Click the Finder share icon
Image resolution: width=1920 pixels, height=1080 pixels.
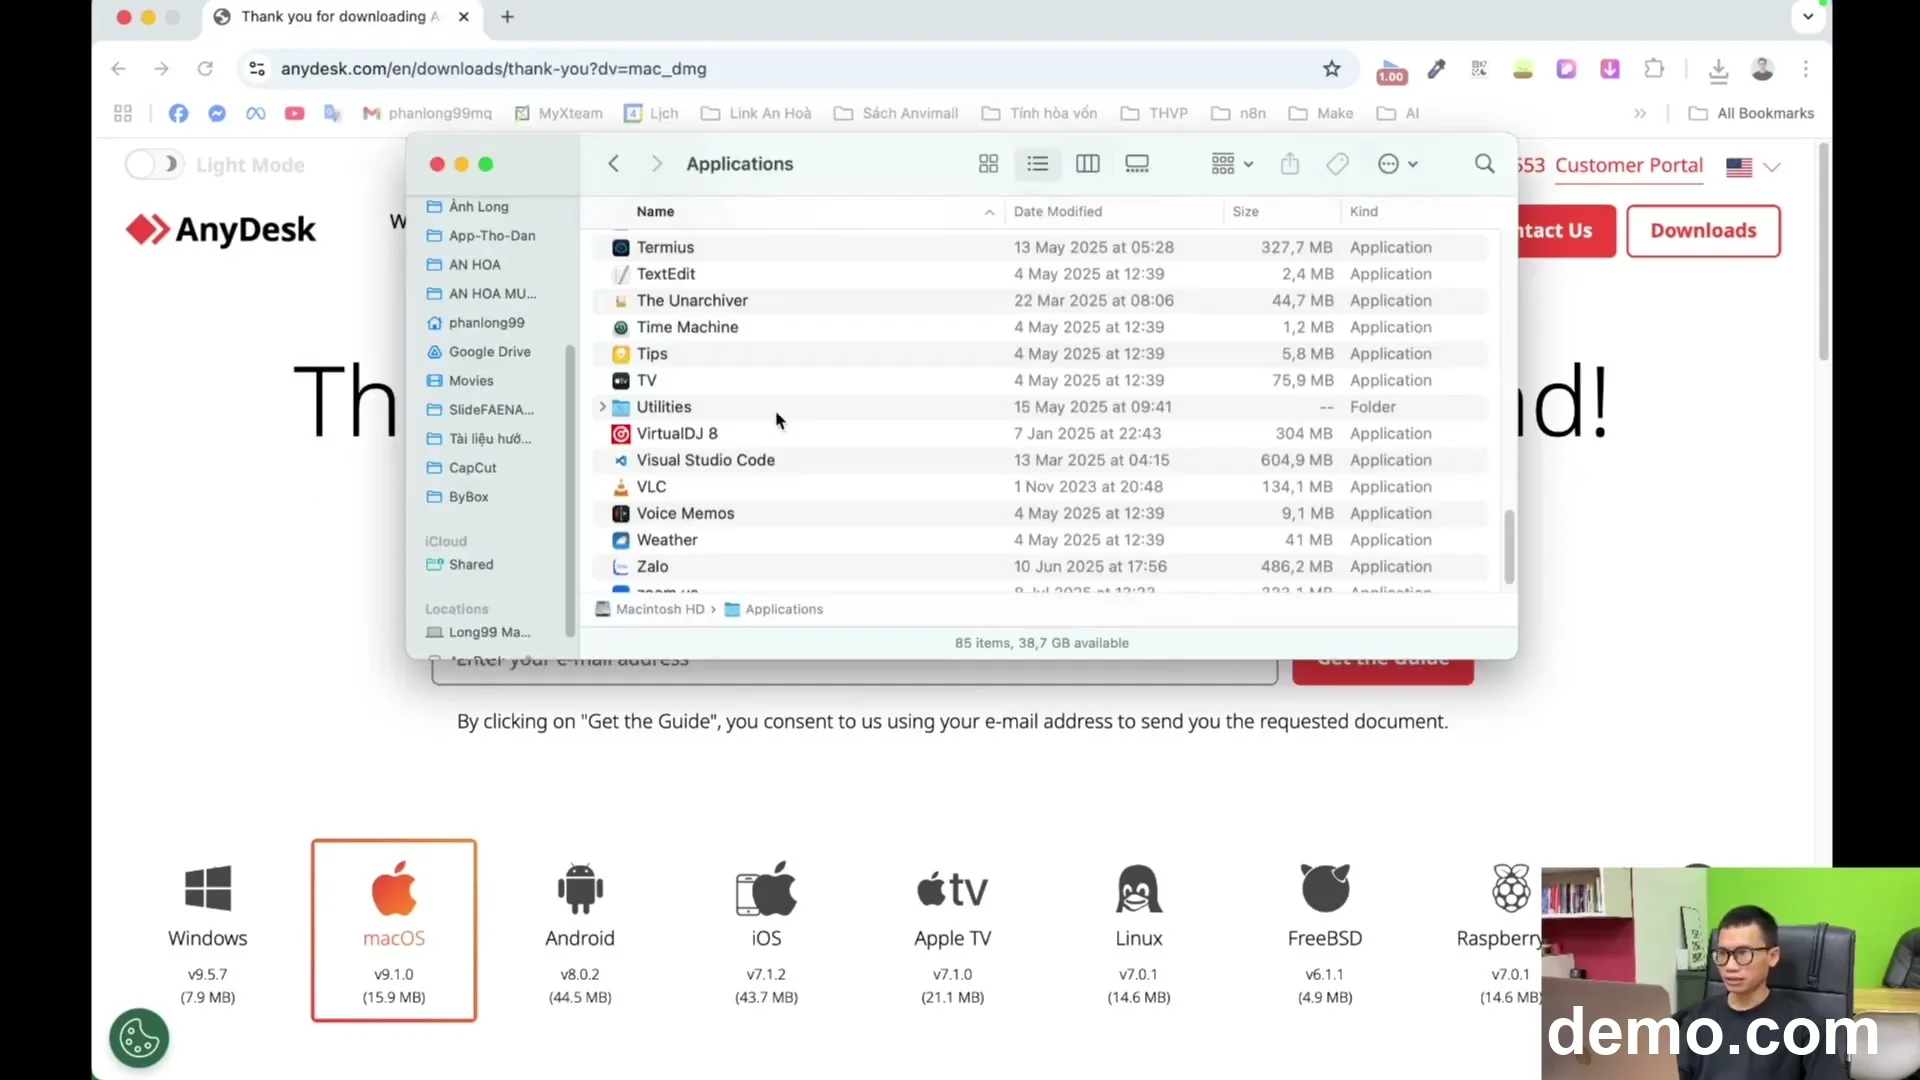pyautogui.click(x=1290, y=164)
